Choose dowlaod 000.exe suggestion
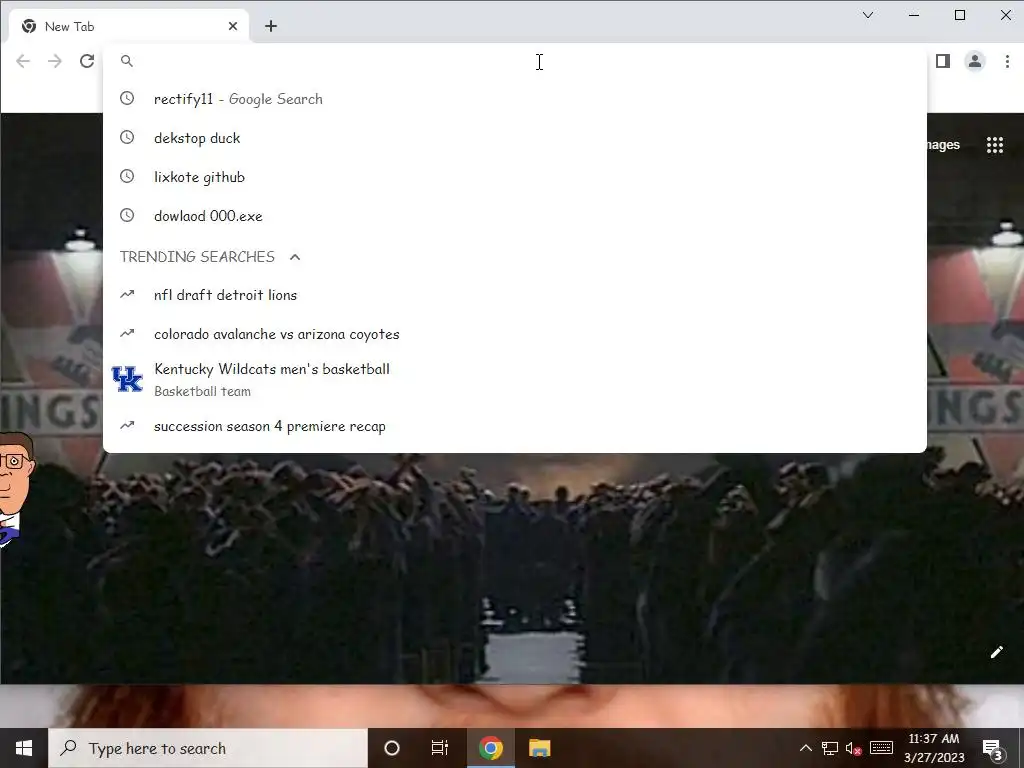 coord(515,216)
